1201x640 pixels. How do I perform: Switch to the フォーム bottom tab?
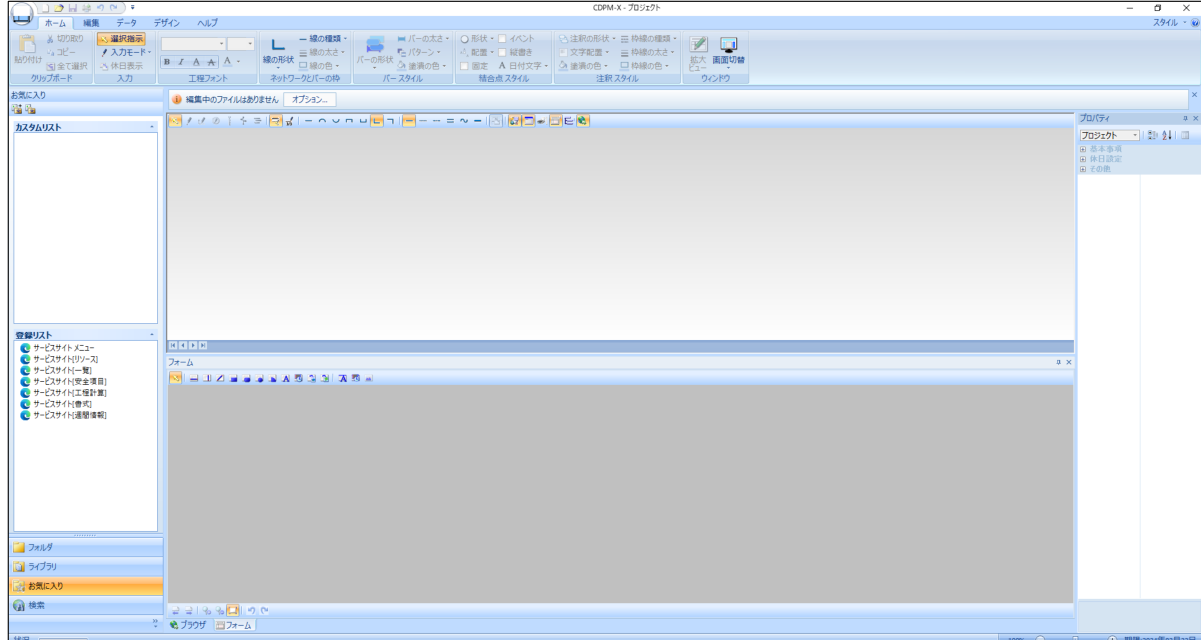point(234,625)
